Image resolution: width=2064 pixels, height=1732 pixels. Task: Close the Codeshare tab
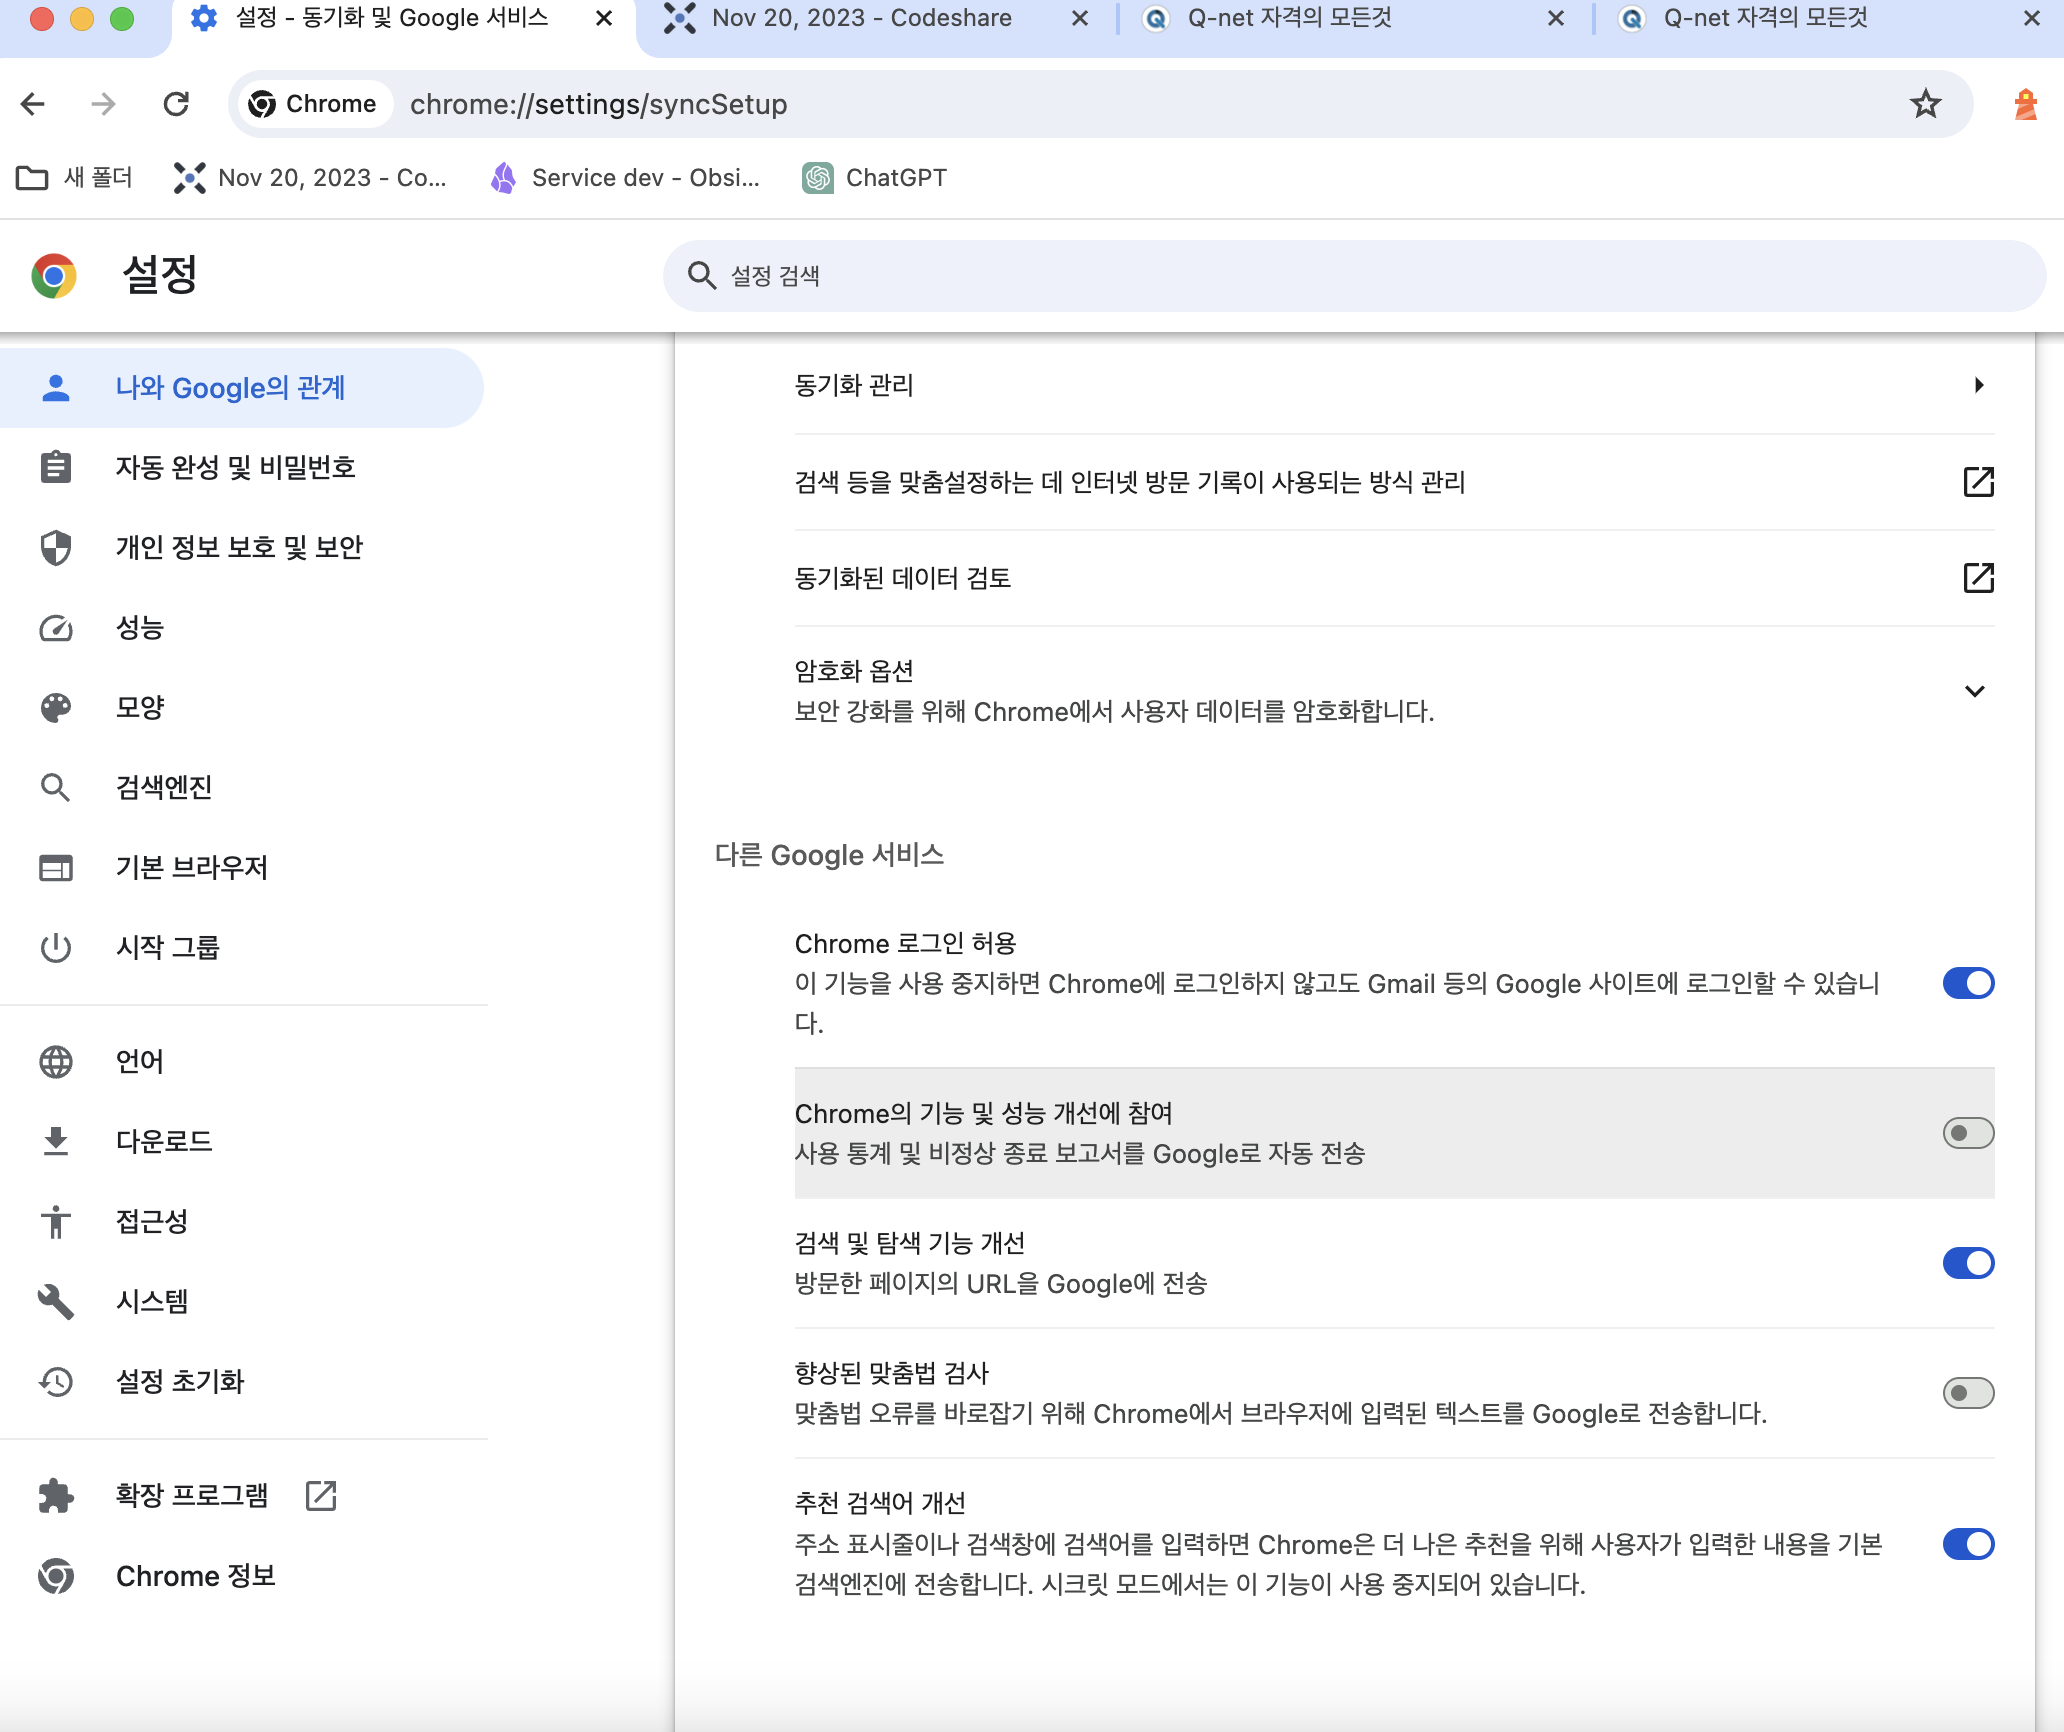point(1080,18)
